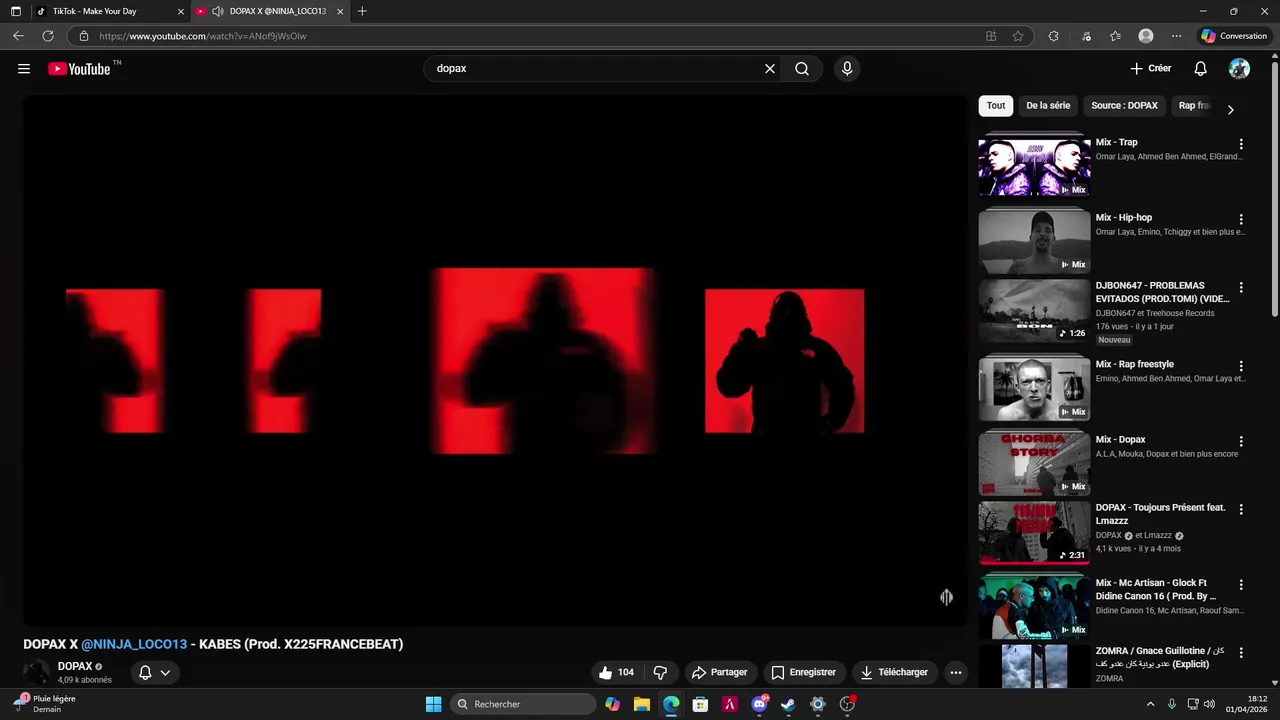
Task: Open options for Mix - Trap
Action: coord(1241,144)
